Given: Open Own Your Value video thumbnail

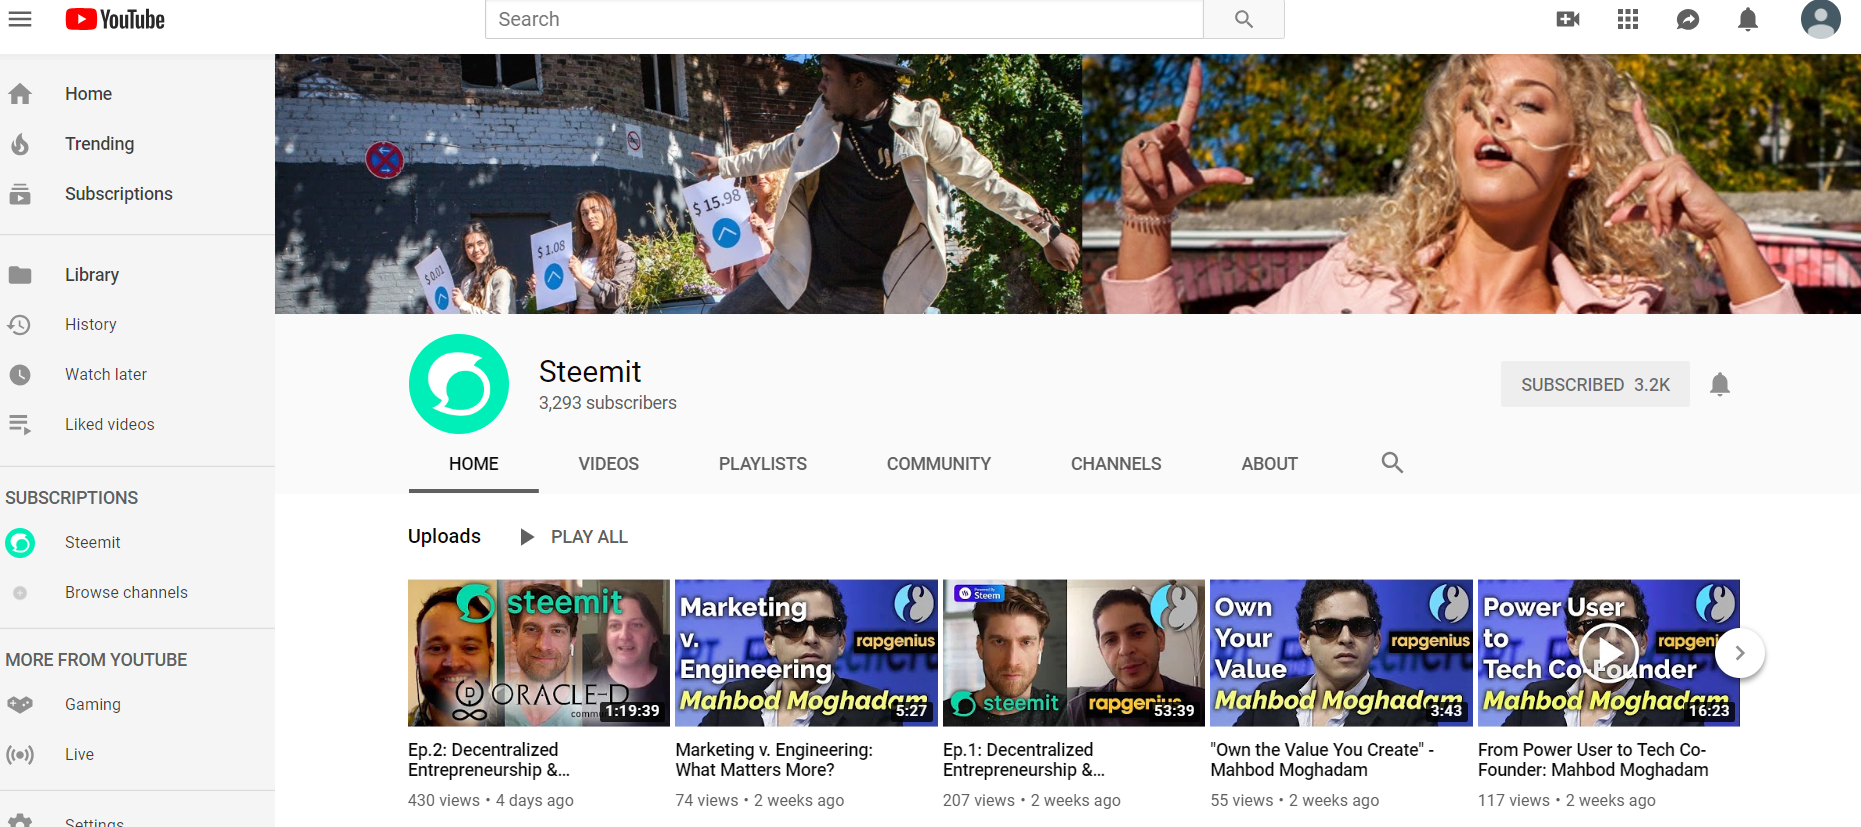Looking at the screenshot, I should tap(1341, 653).
